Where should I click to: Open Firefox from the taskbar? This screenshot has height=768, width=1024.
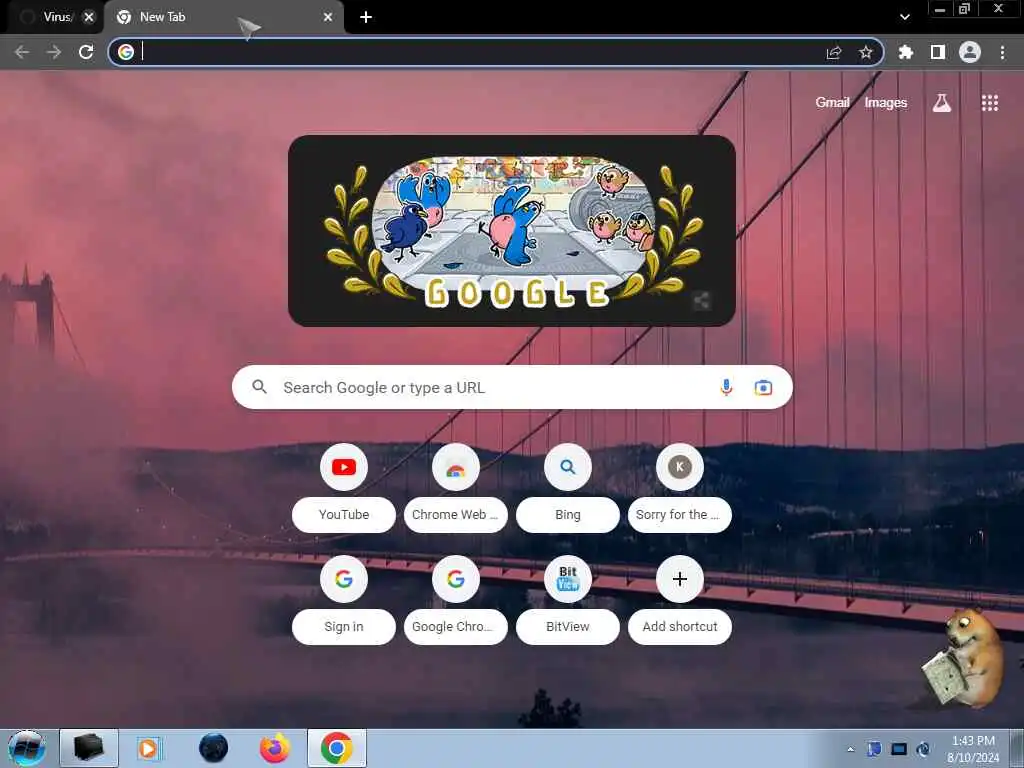tap(274, 748)
